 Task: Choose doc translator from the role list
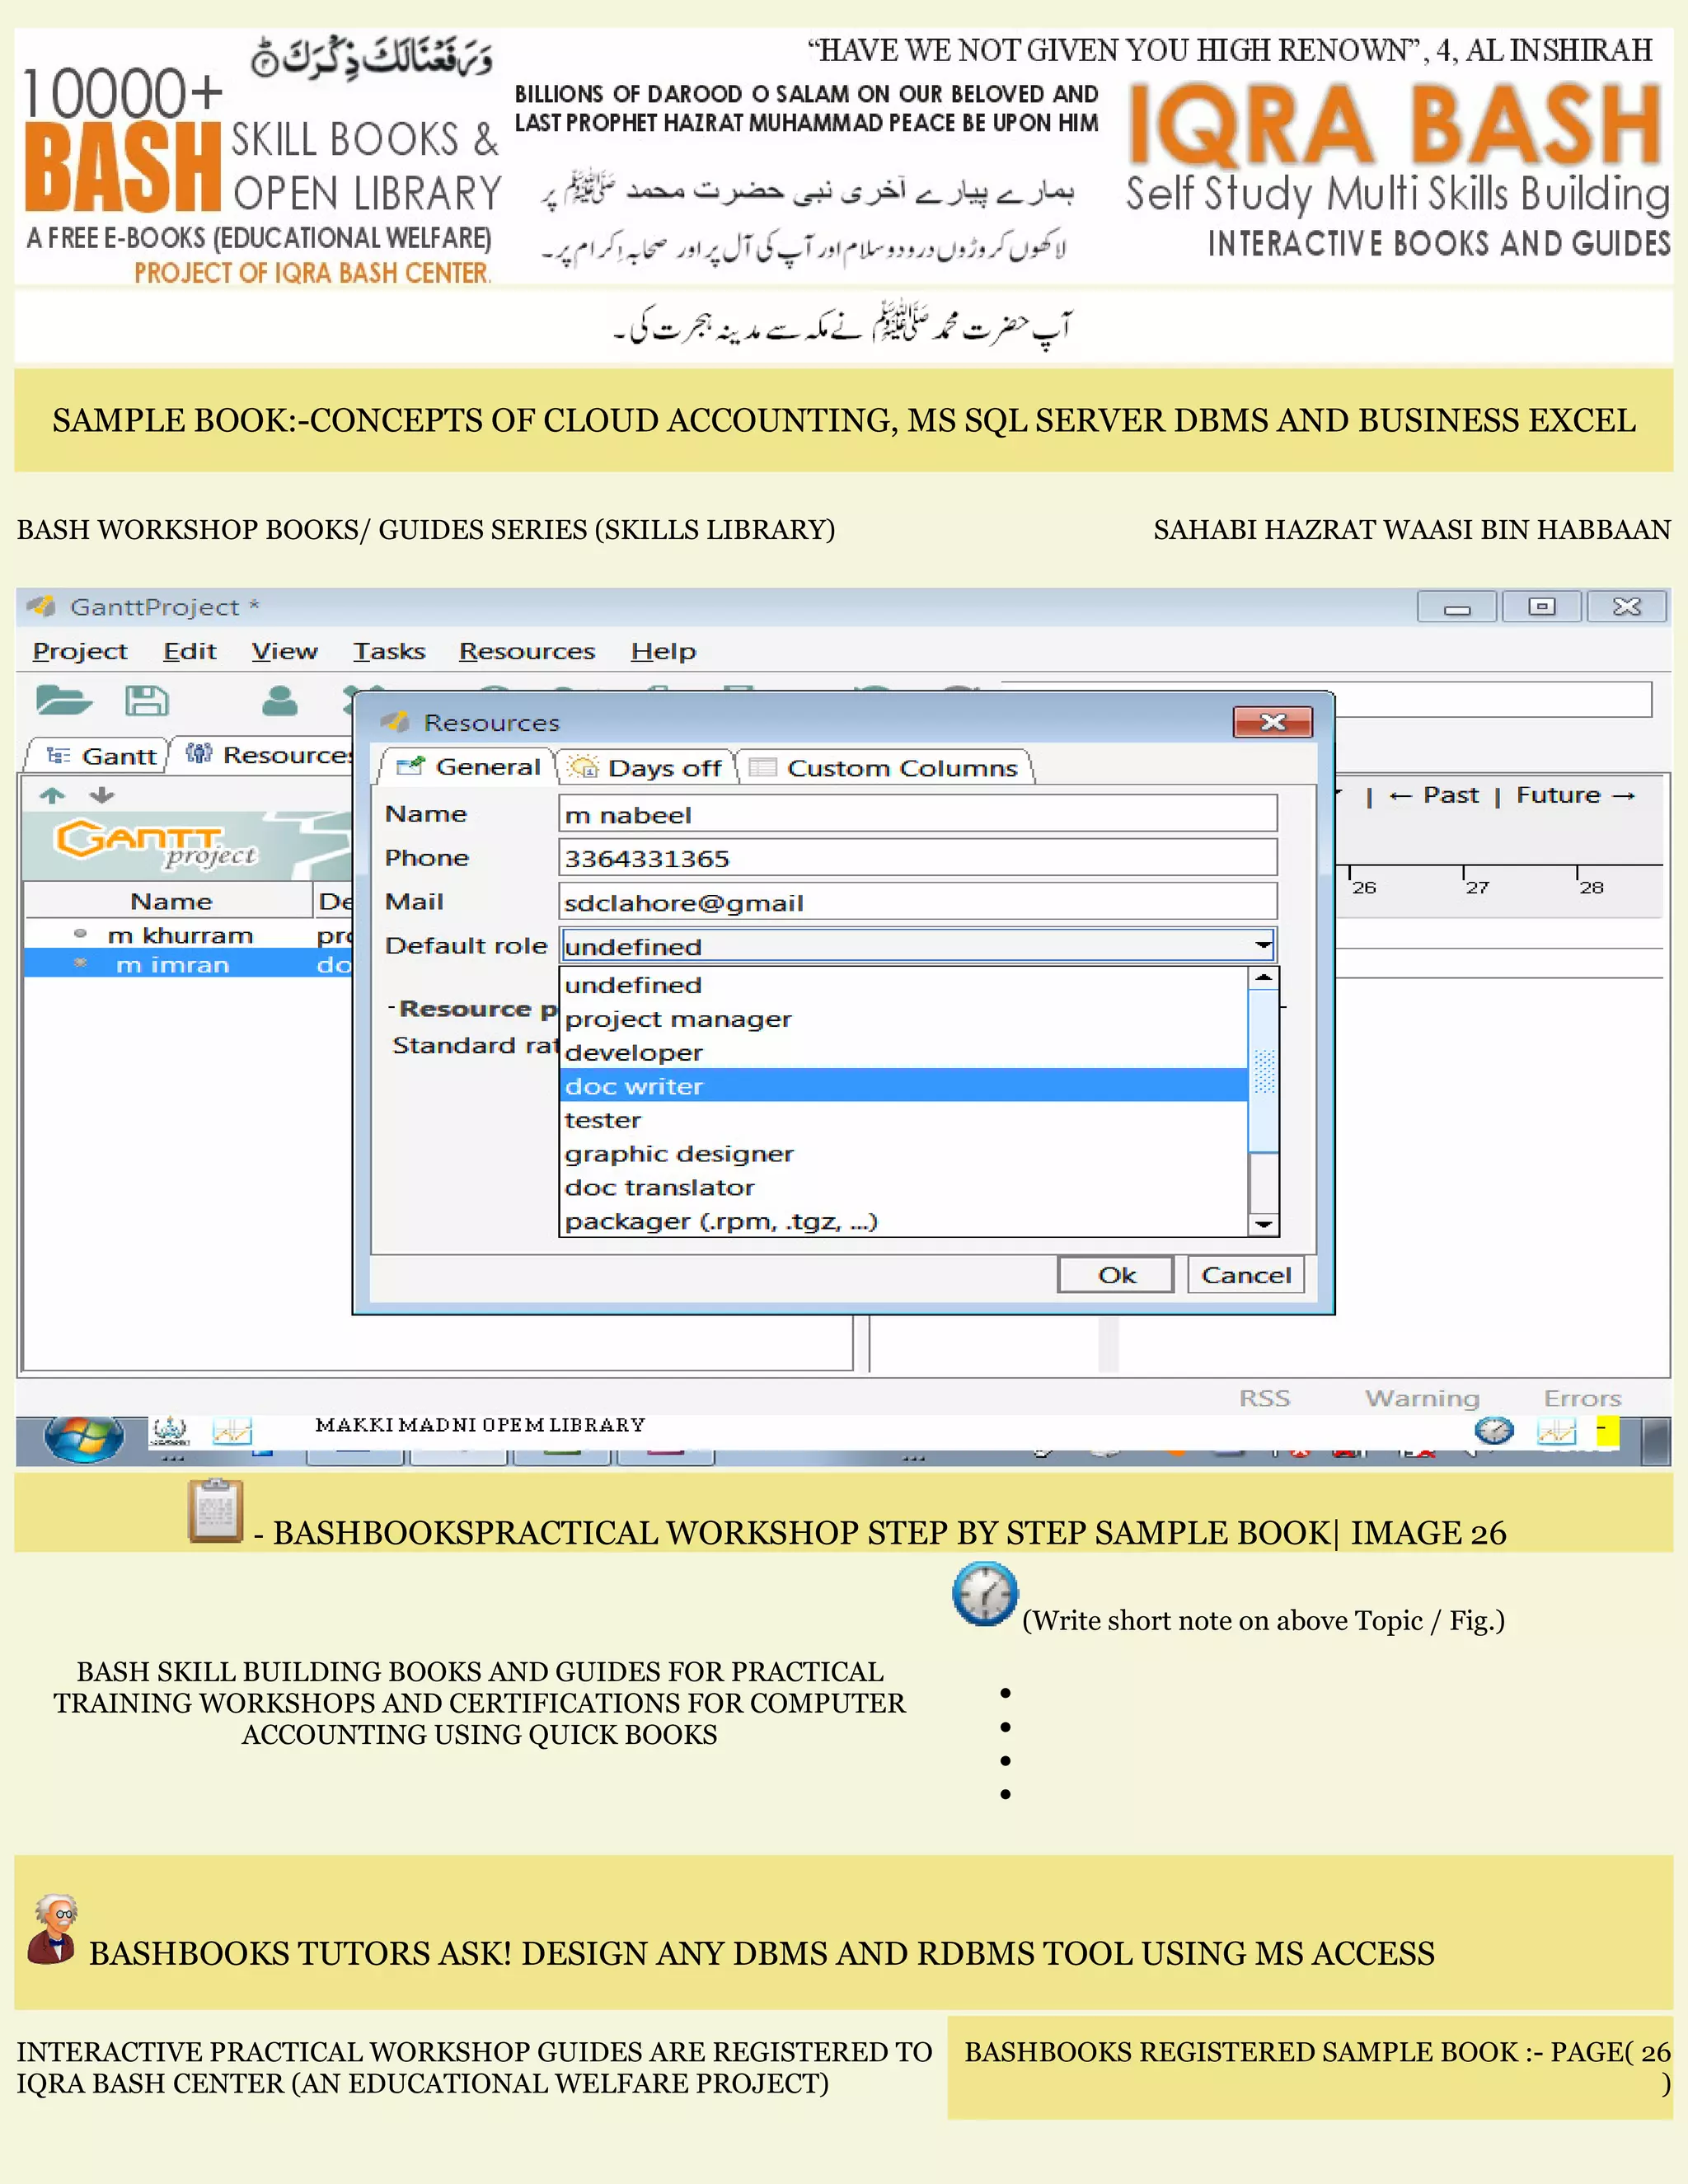tap(904, 1187)
